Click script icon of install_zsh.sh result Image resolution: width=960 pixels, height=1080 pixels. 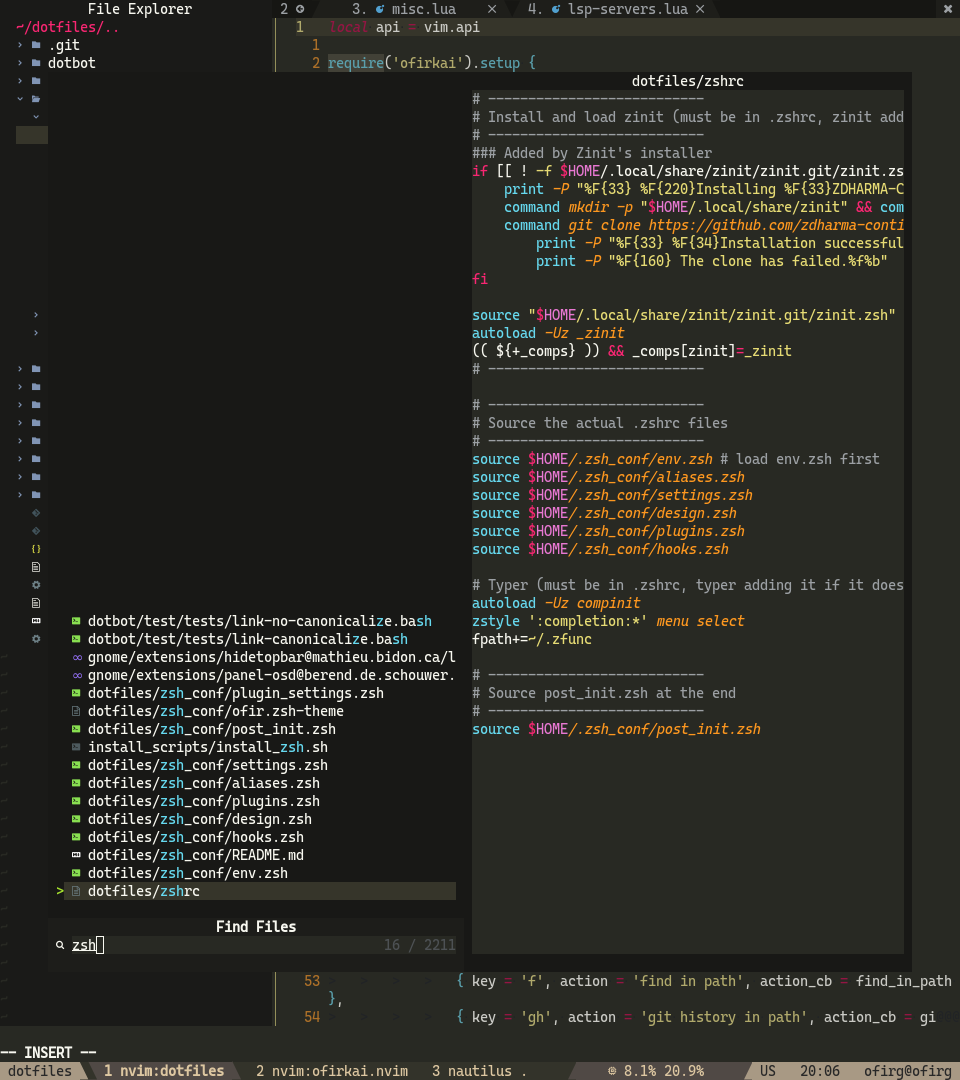[x=76, y=747]
